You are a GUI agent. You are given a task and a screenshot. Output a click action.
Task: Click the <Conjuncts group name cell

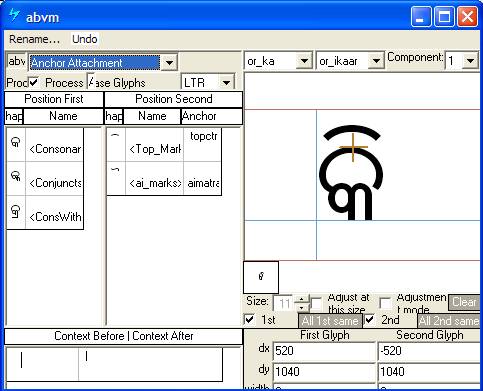coord(55,179)
